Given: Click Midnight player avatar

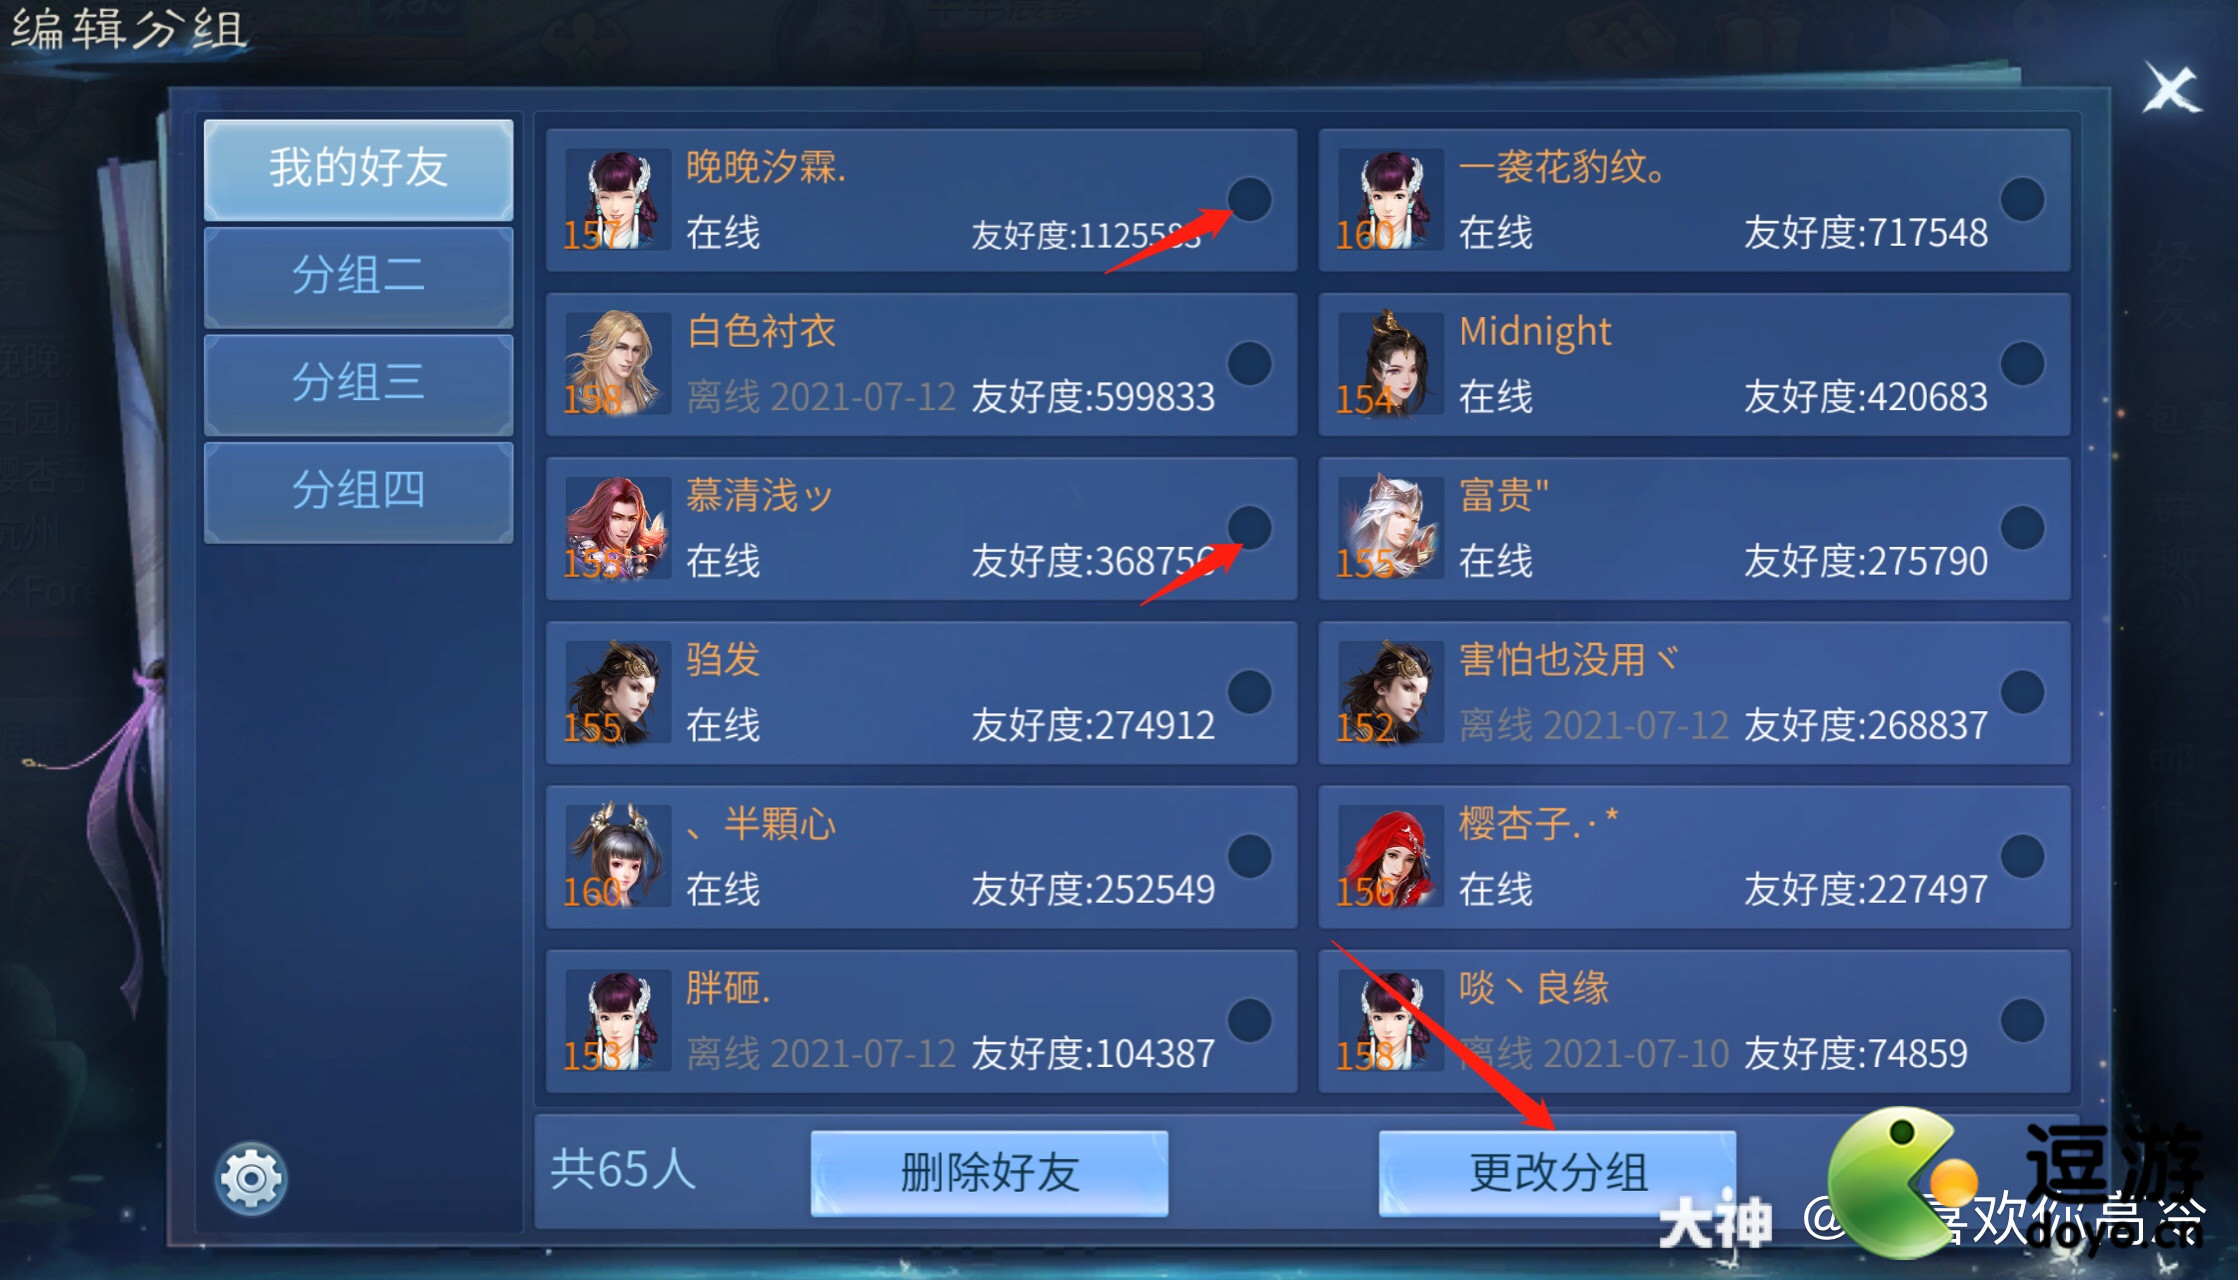Looking at the screenshot, I should pyautogui.click(x=1390, y=363).
